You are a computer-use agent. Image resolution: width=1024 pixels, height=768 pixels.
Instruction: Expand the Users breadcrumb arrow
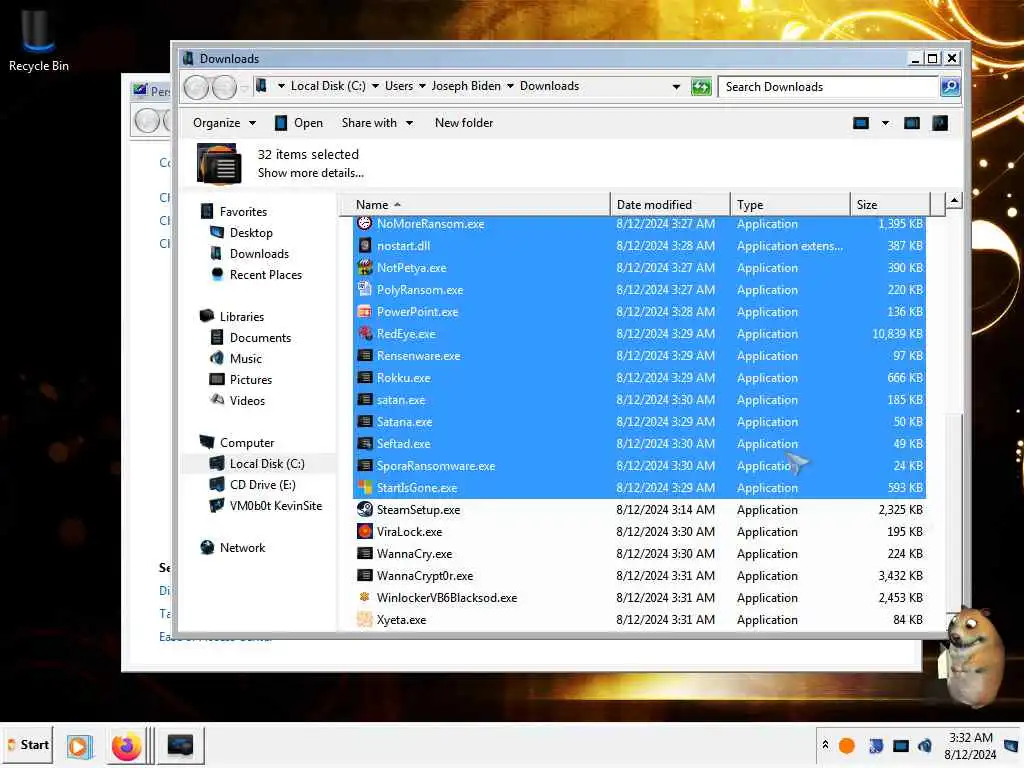tap(422, 86)
